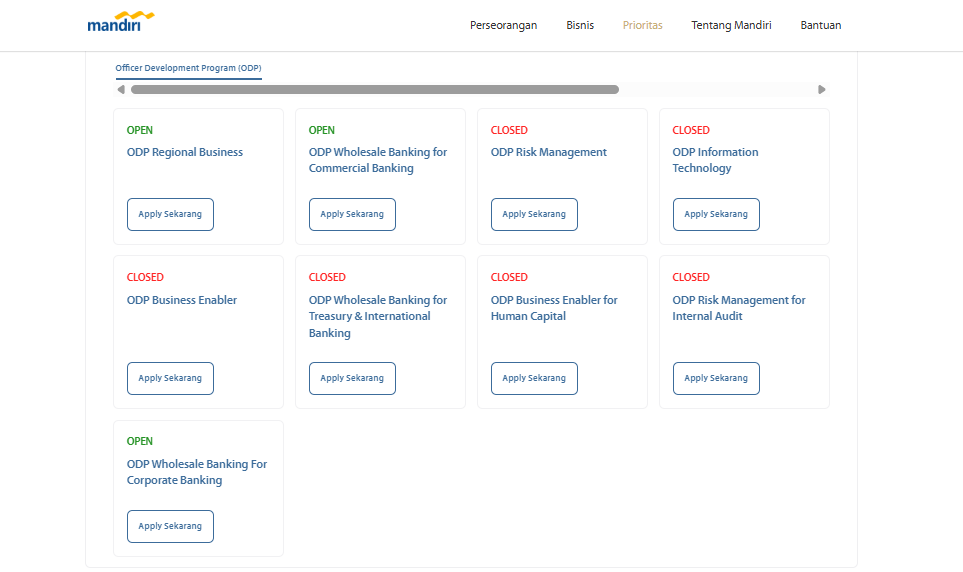Apply Sekarang for ODP Risk Management
The height and width of the screenshot is (572, 963).
click(534, 214)
